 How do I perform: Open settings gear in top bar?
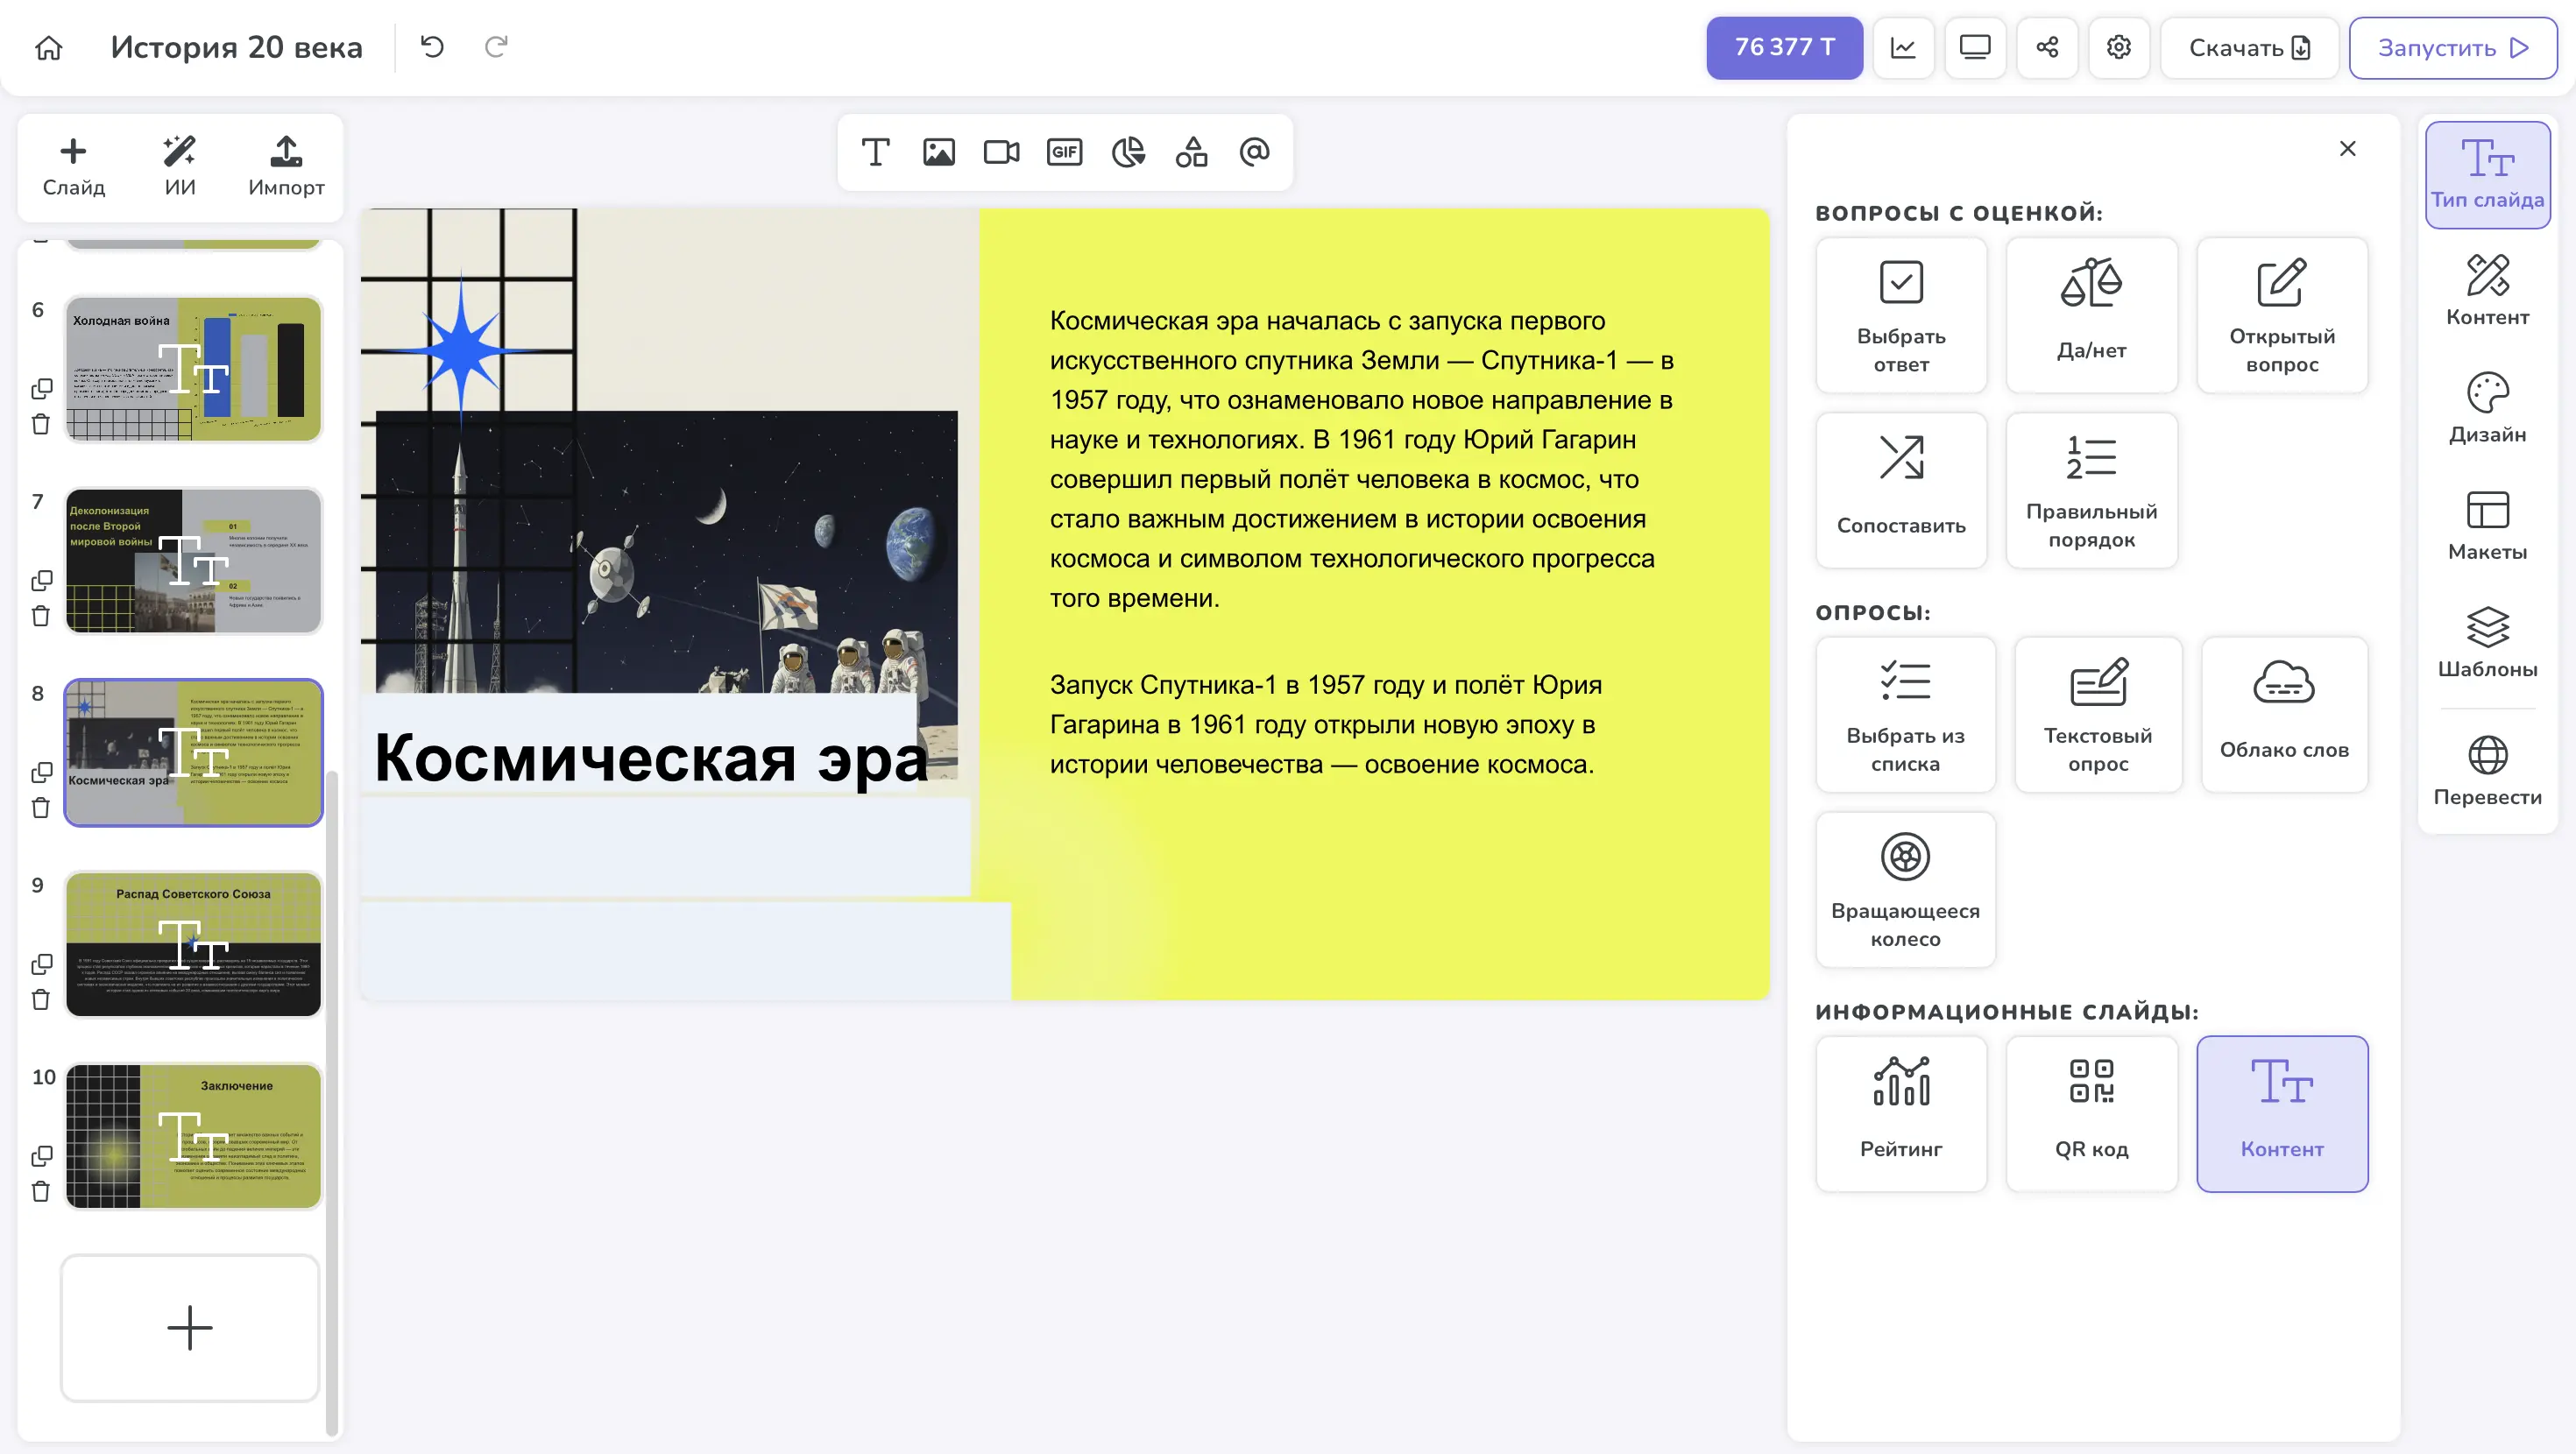pyautogui.click(x=2118, y=47)
